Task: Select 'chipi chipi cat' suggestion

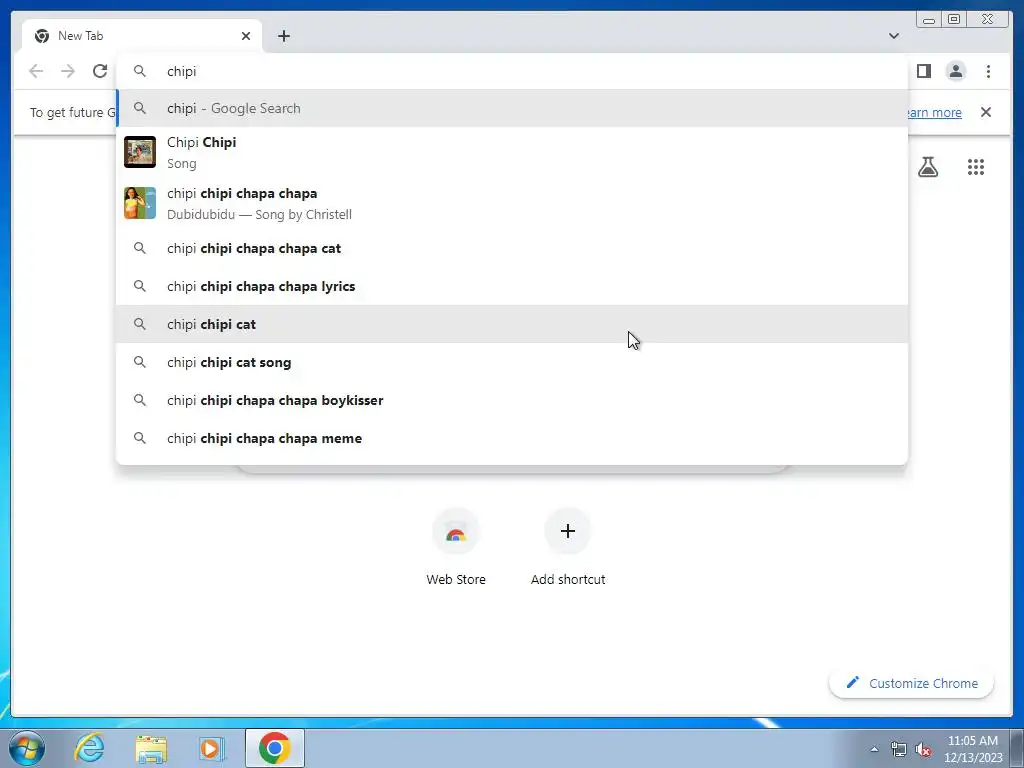Action: [512, 324]
